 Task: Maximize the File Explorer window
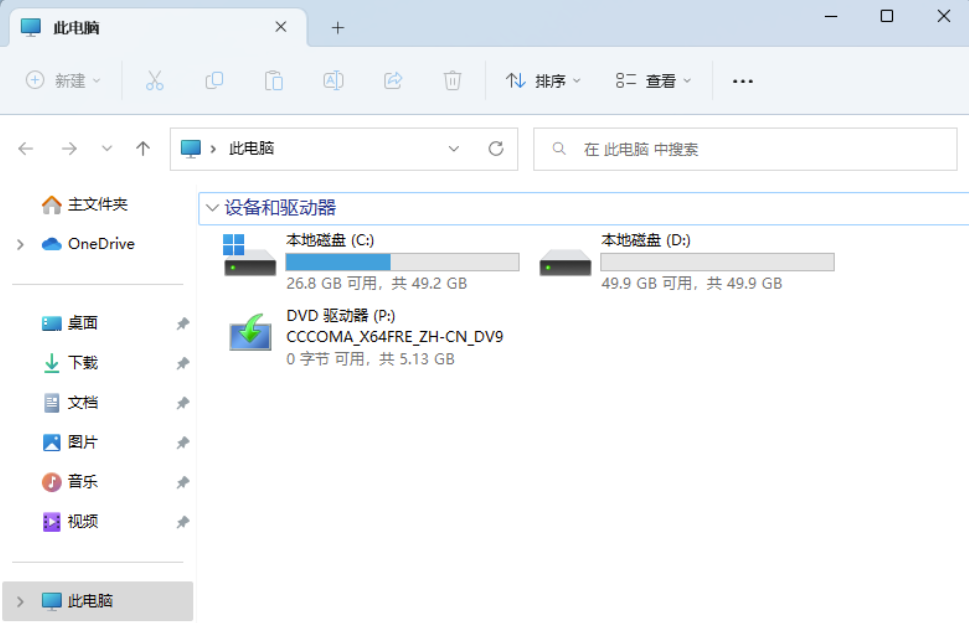(x=887, y=17)
